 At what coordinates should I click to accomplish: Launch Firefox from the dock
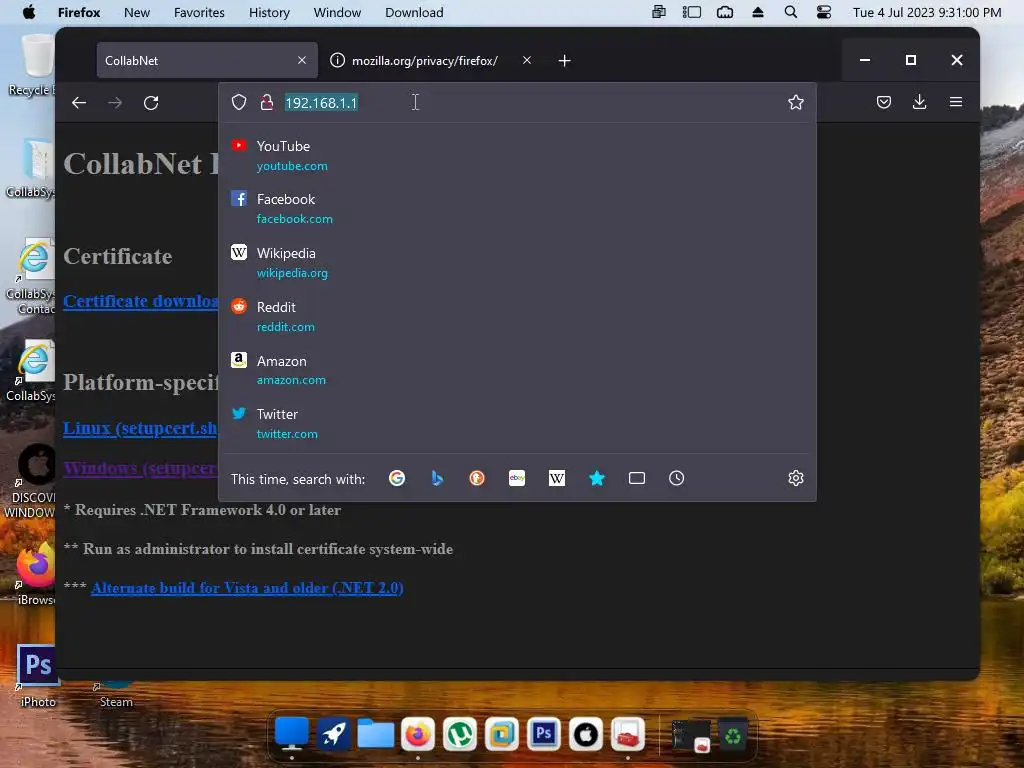tap(418, 735)
